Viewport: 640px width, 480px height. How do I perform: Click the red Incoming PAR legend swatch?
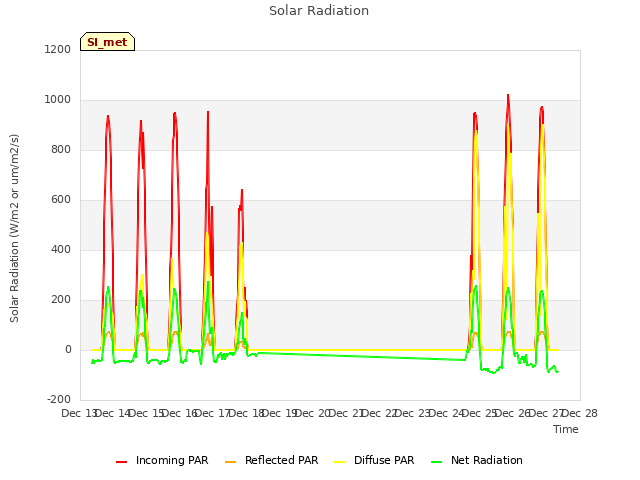pyautogui.click(x=121, y=462)
